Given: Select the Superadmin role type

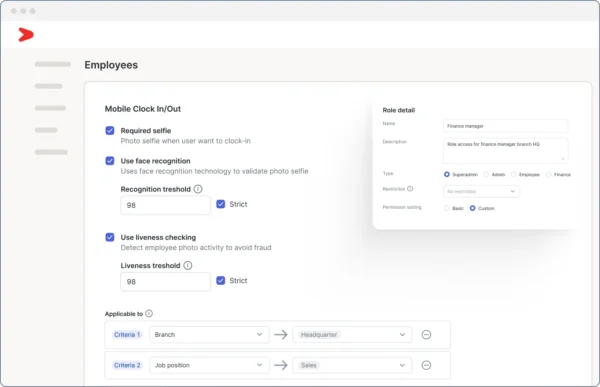Looking at the screenshot, I should (x=447, y=174).
